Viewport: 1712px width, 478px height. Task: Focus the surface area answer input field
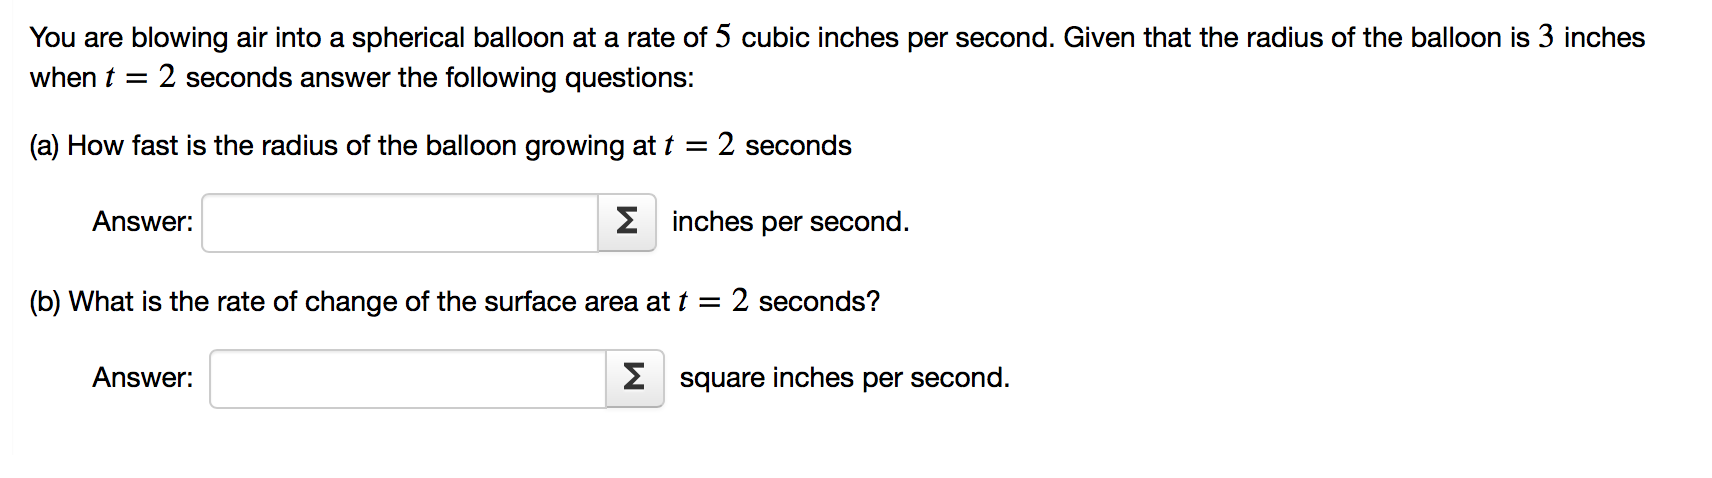[408, 378]
